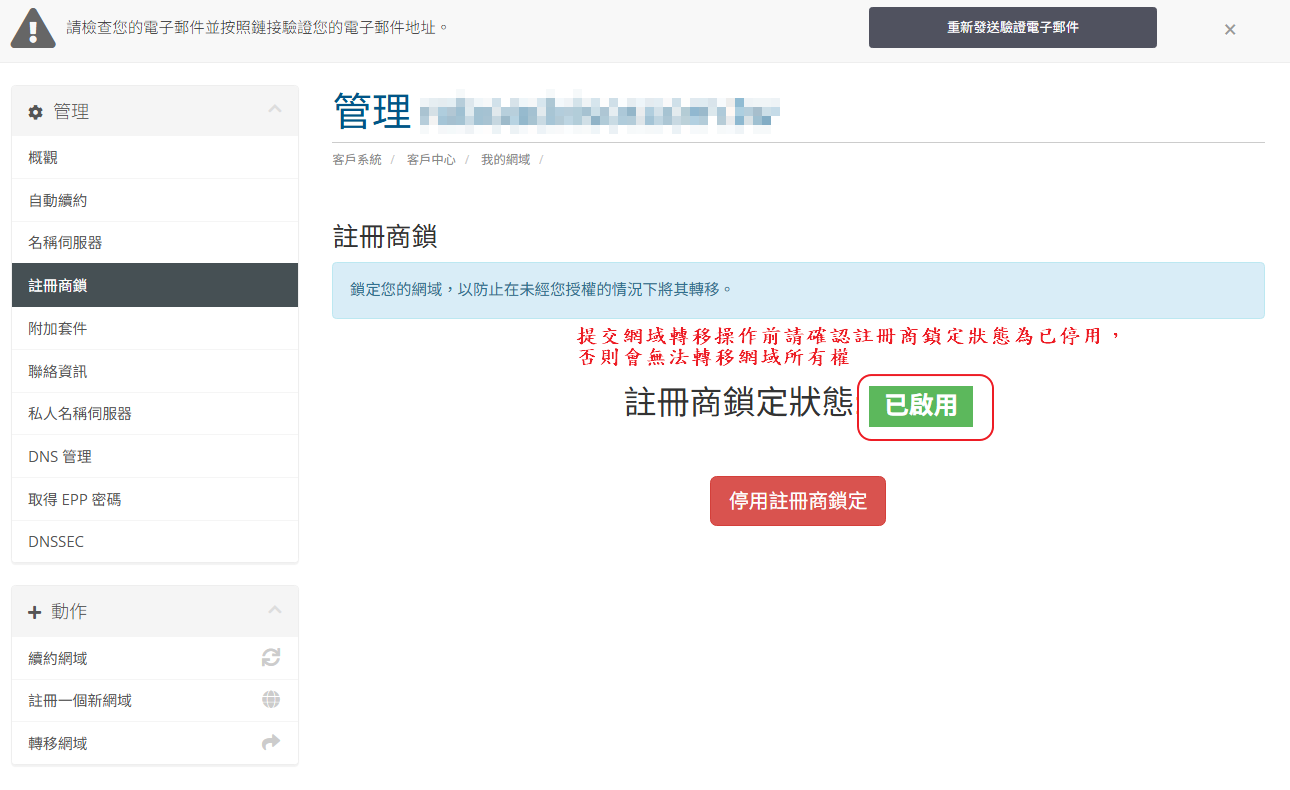Go to 自動續約 settings
This screenshot has width=1290, height=790.
[x=58, y=200]
